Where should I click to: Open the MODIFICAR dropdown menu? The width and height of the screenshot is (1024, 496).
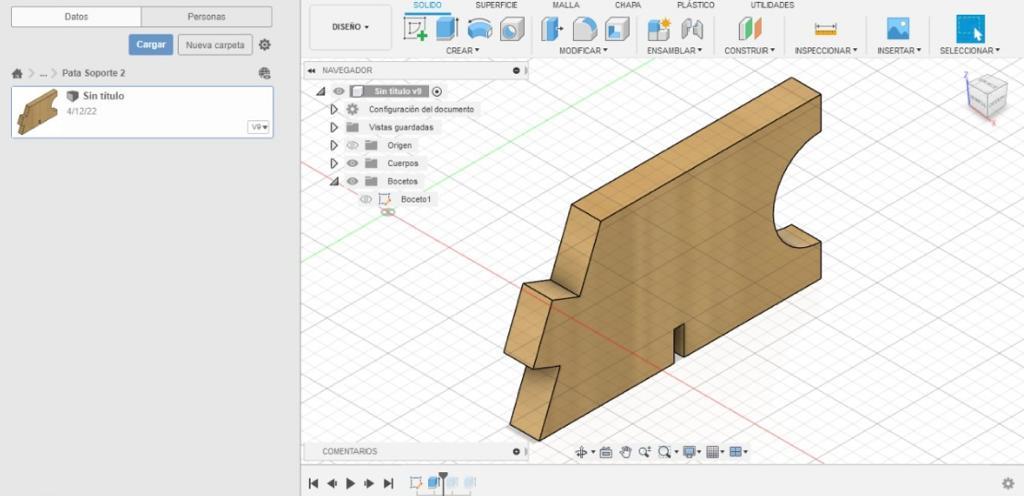583,50
